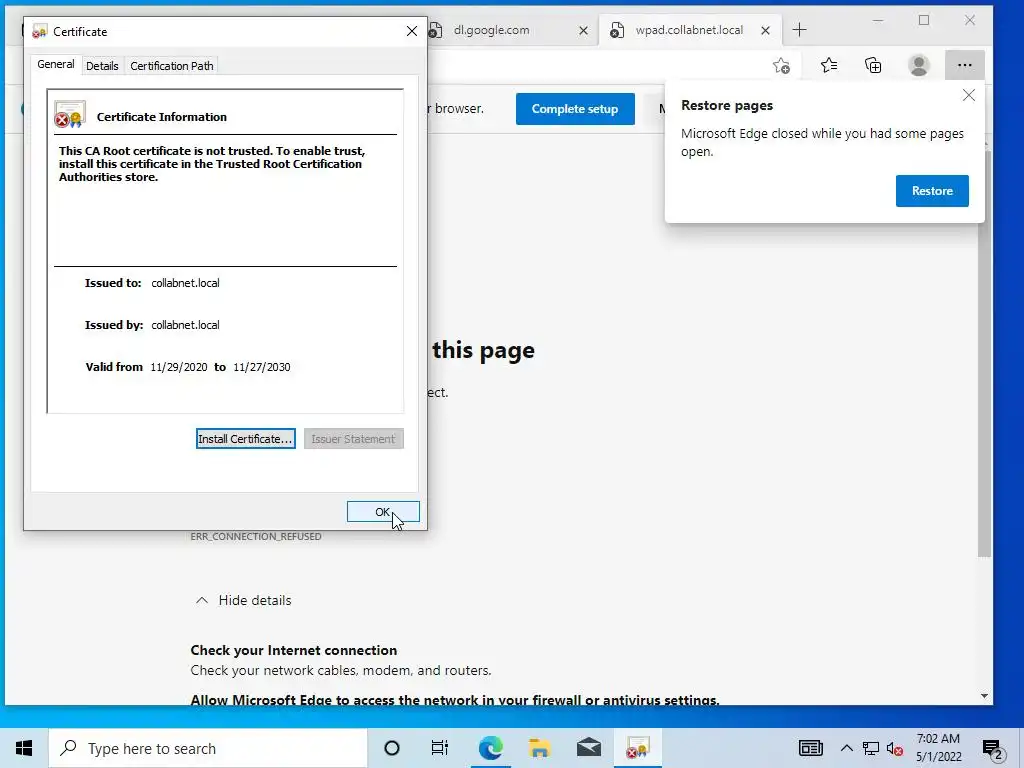Open File Explorer from the taskbar
This screenshot has width=1024, height=768.
539,748
